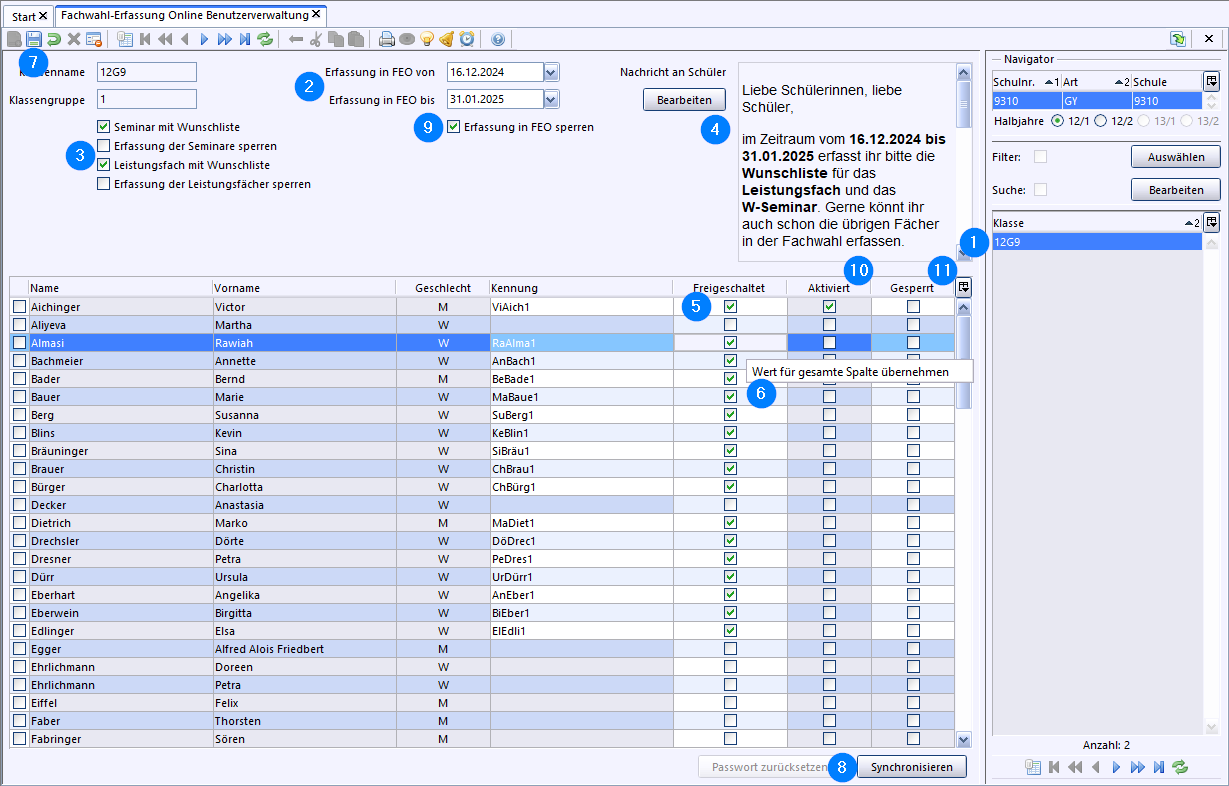
Task: Click the message text scrollbar thumb
Action: tap(964, 103)
